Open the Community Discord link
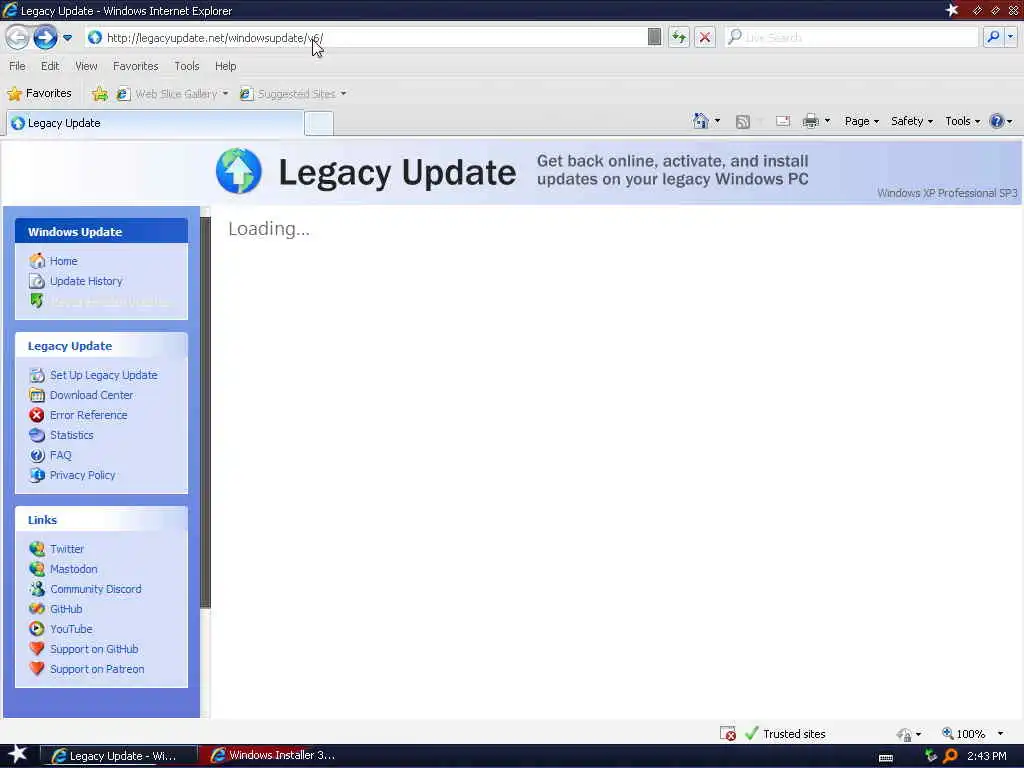Screen dimensions: 1024x768 click(x=95, y=589)
